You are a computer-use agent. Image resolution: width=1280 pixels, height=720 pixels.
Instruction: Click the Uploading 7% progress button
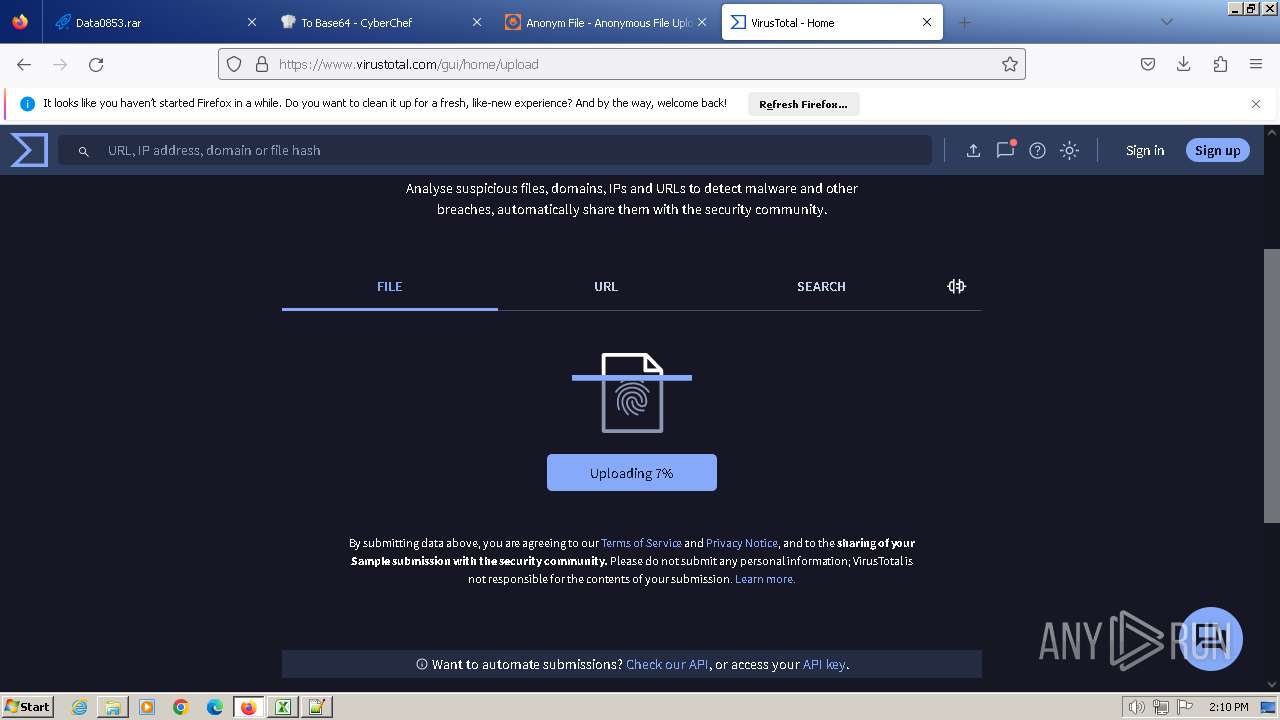[x=632, y=473]
